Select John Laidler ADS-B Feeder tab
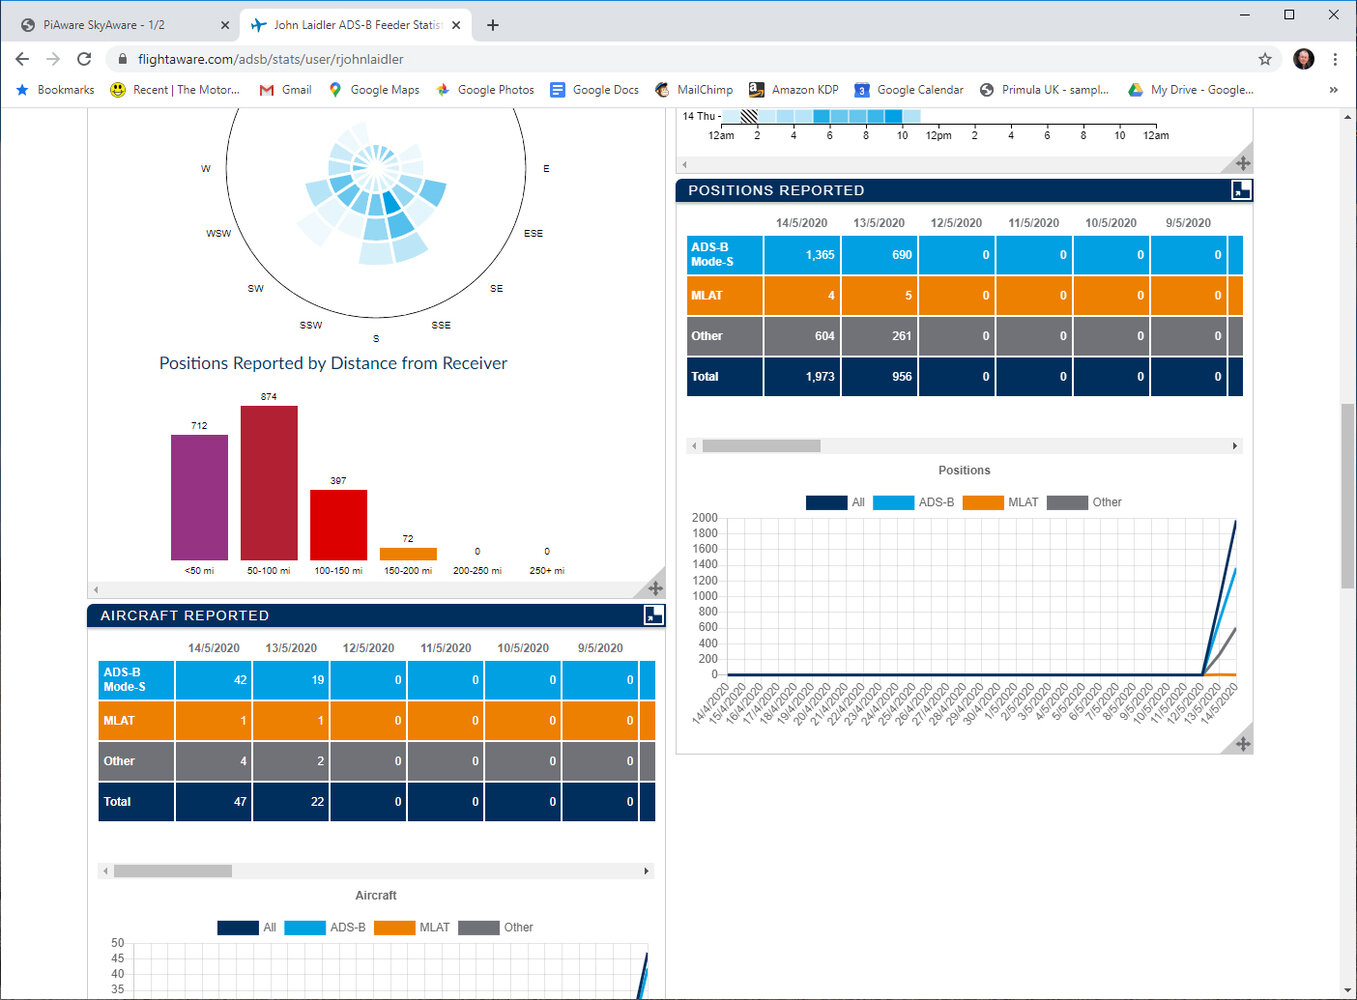The height and width of the screenshot is (1000, 1357). 355,25
